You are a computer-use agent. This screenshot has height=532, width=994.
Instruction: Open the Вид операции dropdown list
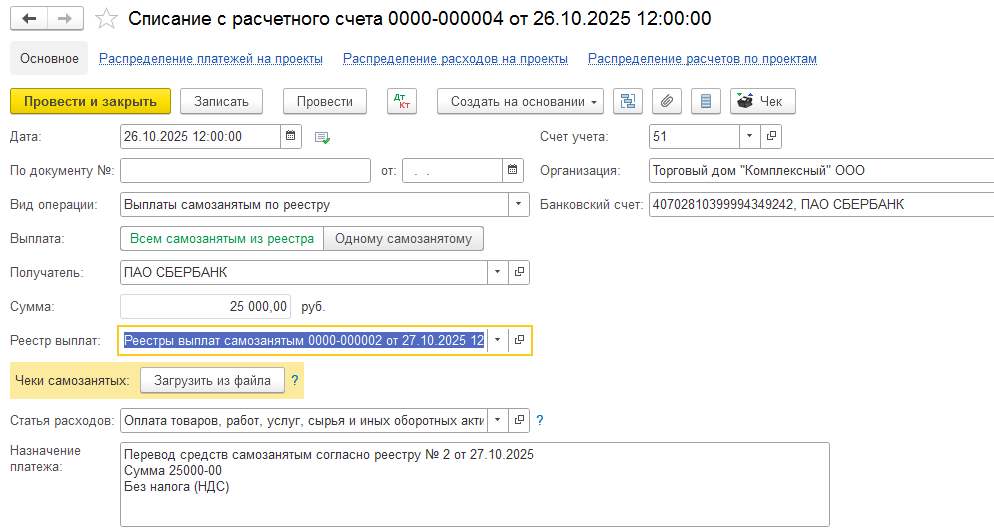pyautogui.click(x=519, y=204)
